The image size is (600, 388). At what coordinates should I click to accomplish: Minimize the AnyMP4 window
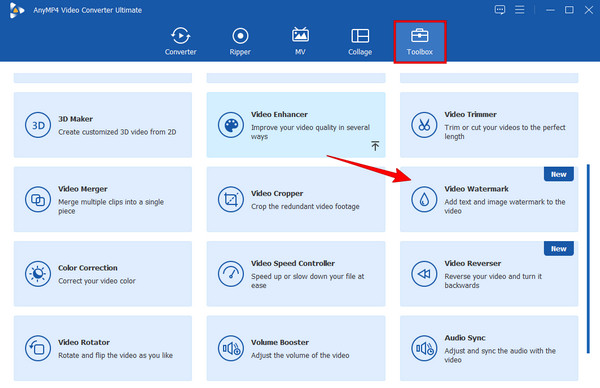550,10
